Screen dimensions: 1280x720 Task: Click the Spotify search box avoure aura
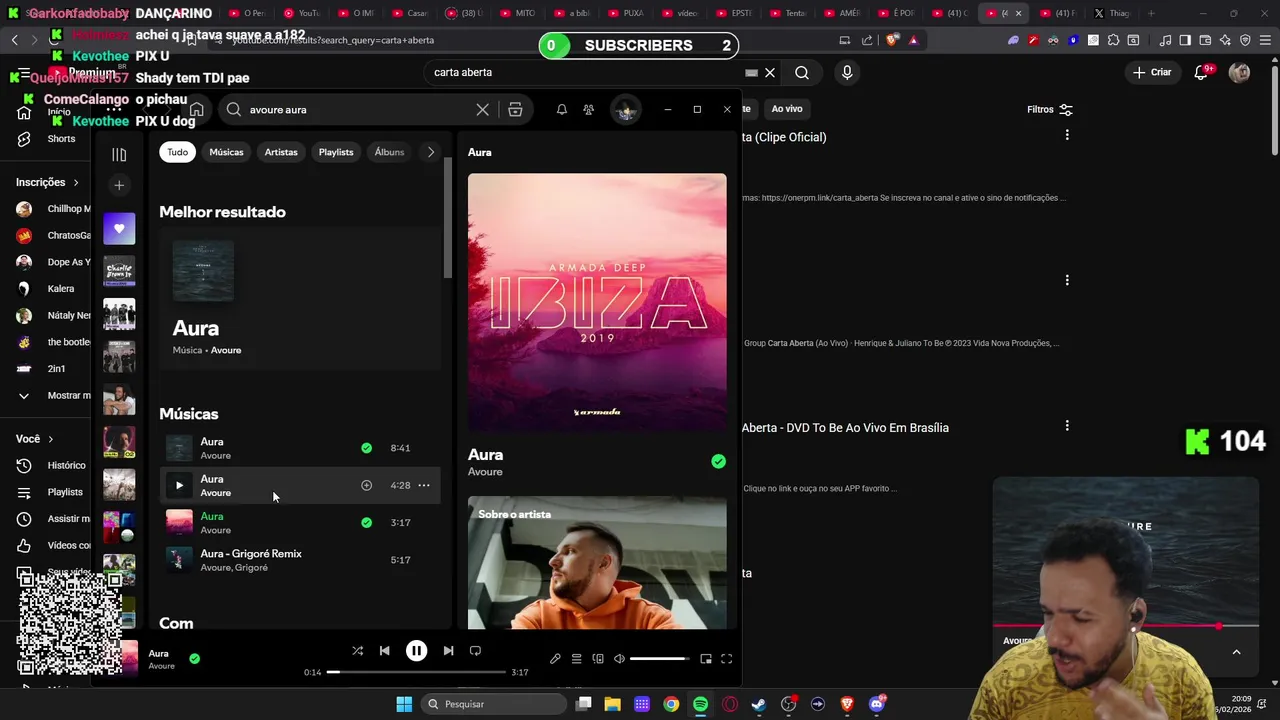pyautogui.click(x=350, y=109)
